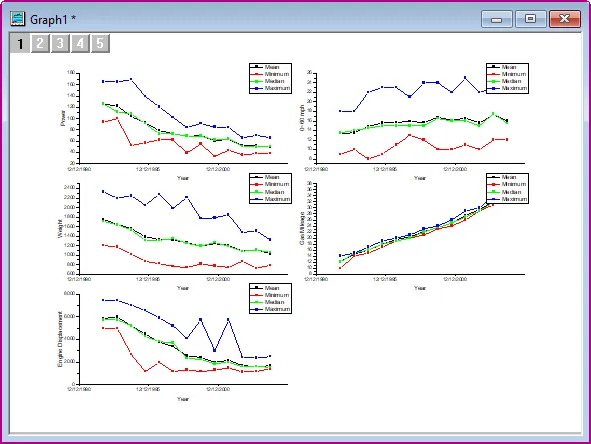Select Median entry in Gas Mileage legend
The width and height of the screenshot is (591, 444).
[x=505, y=192]
